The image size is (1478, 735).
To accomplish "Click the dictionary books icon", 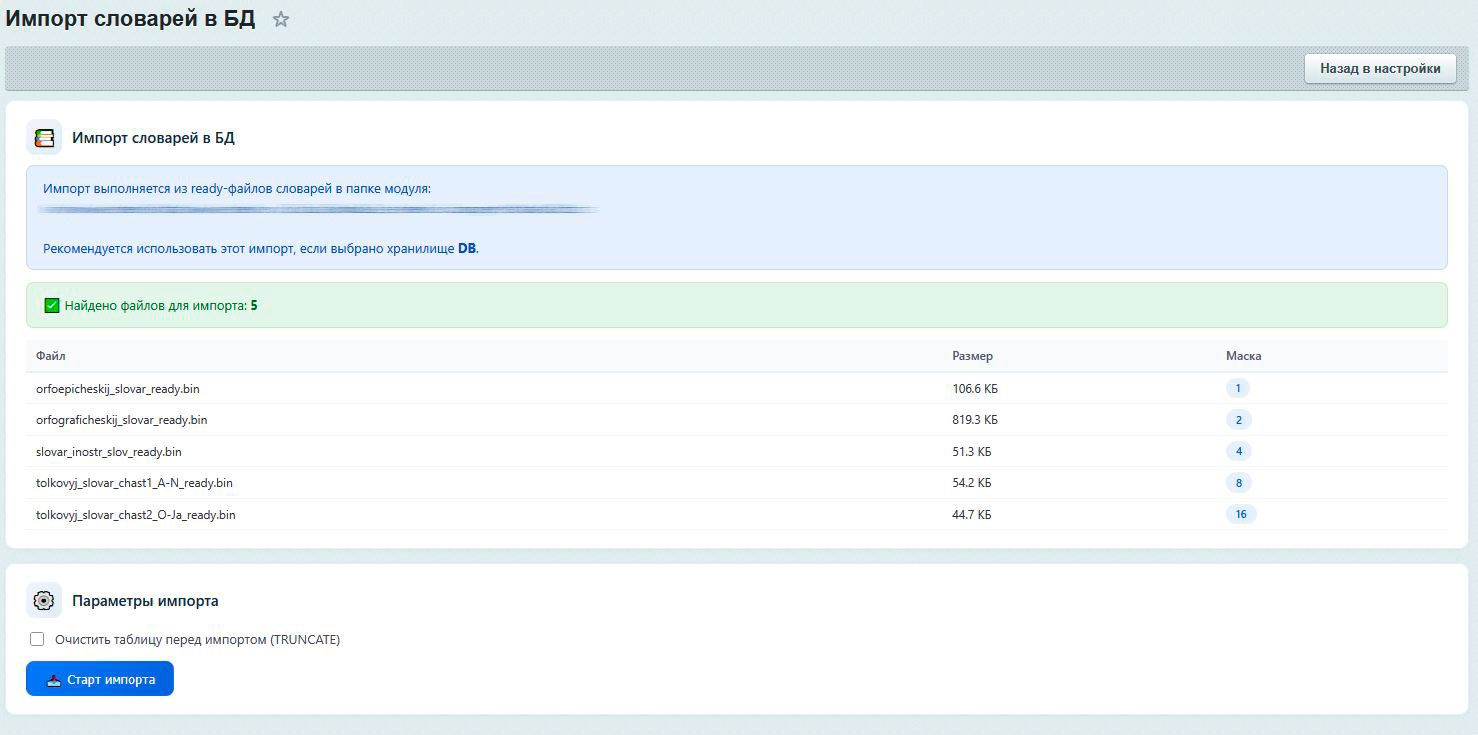I will click(x=44, y=138).
